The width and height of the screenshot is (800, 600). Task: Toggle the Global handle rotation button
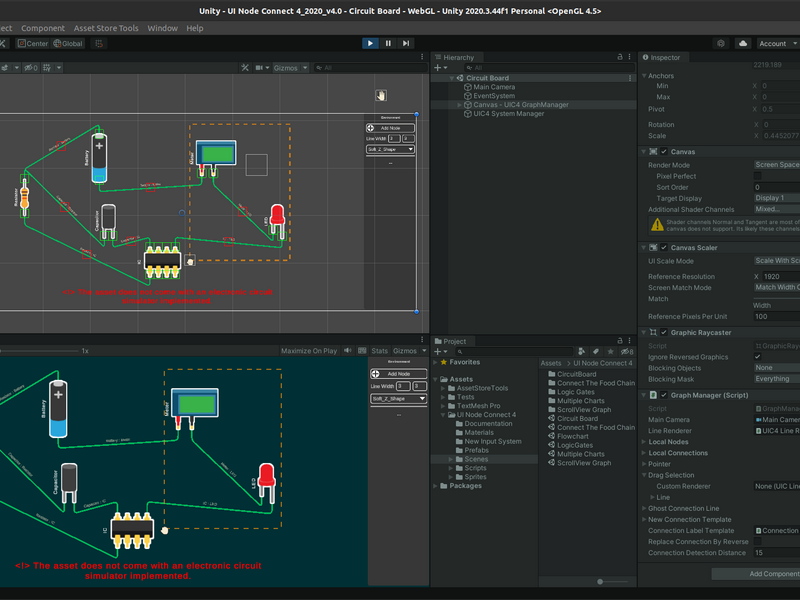tap(68, 43)
